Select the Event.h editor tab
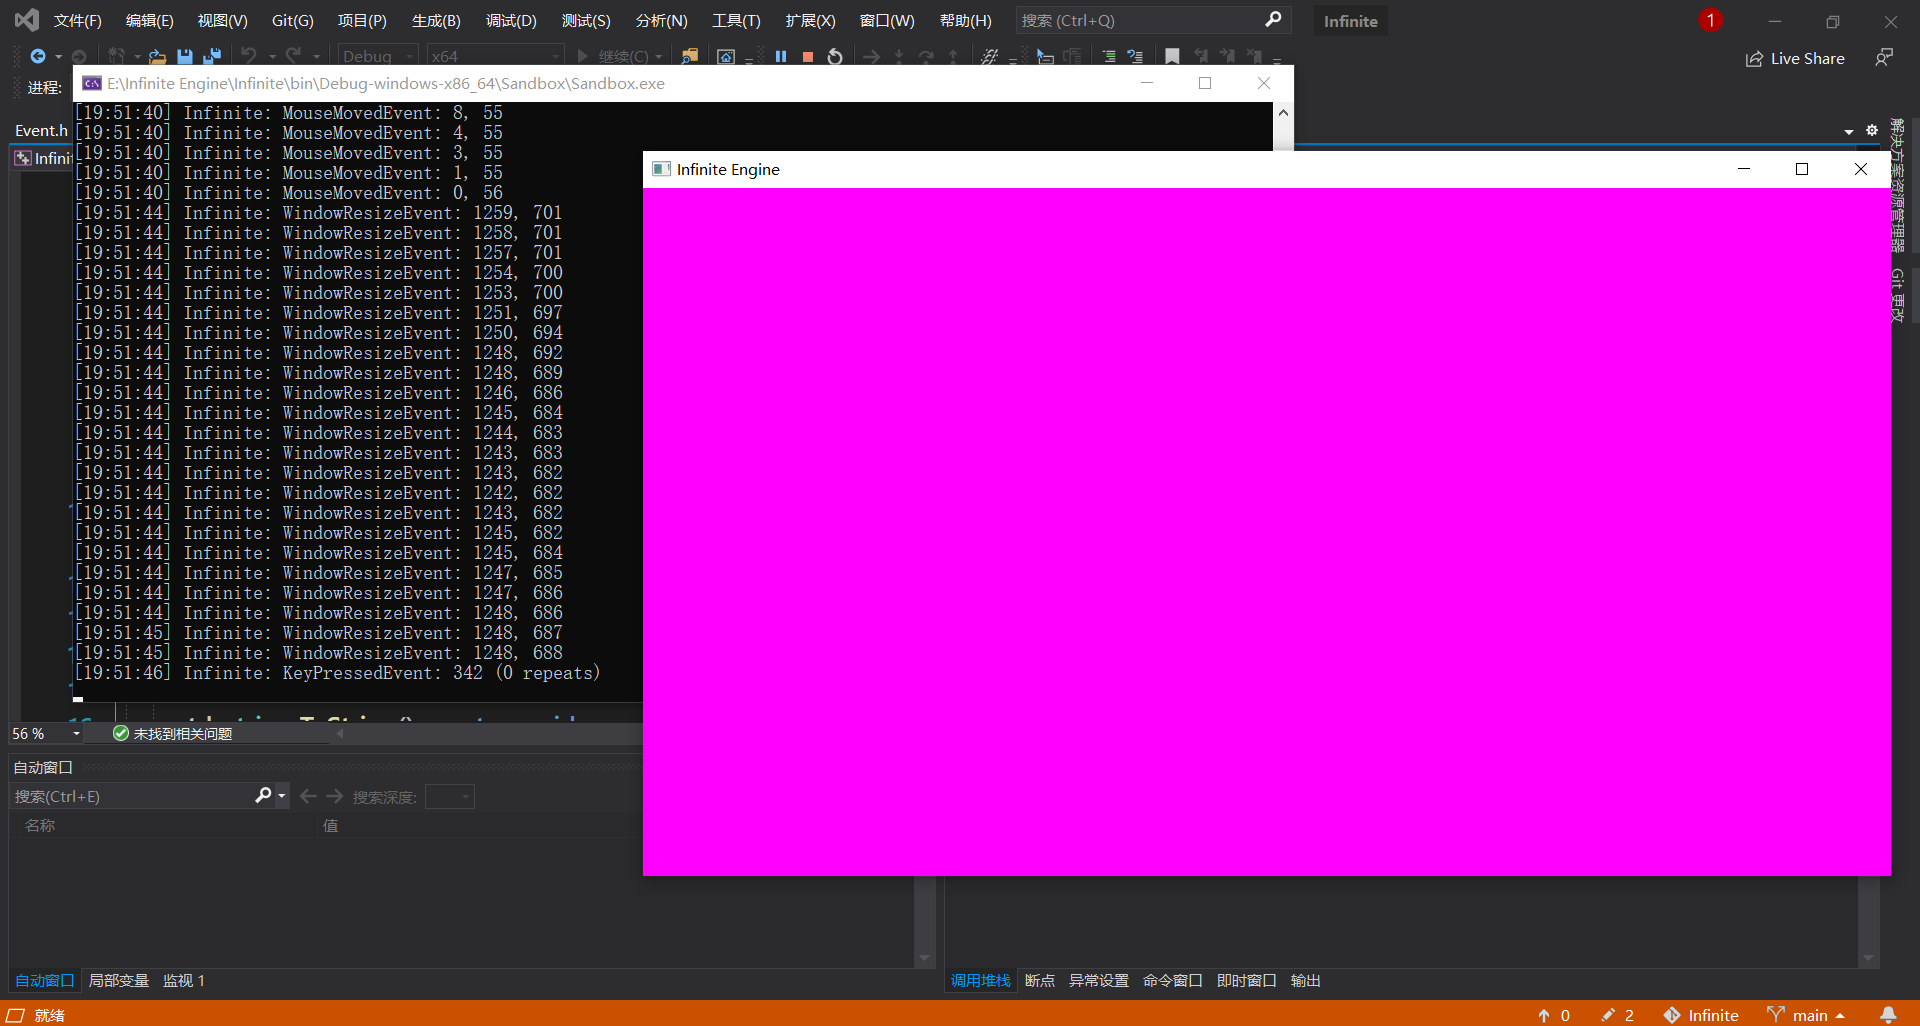Screen dimensions: 1920x1026 coord(40,131)
